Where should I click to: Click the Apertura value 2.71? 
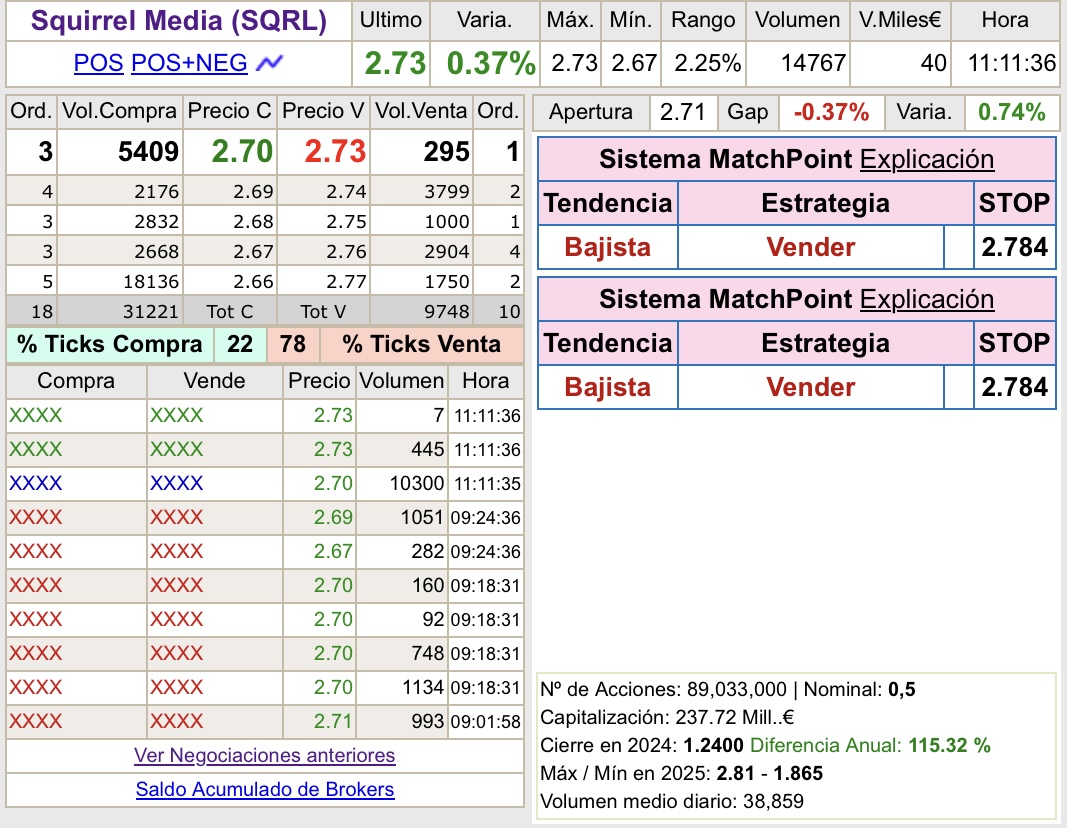(683, 112)
